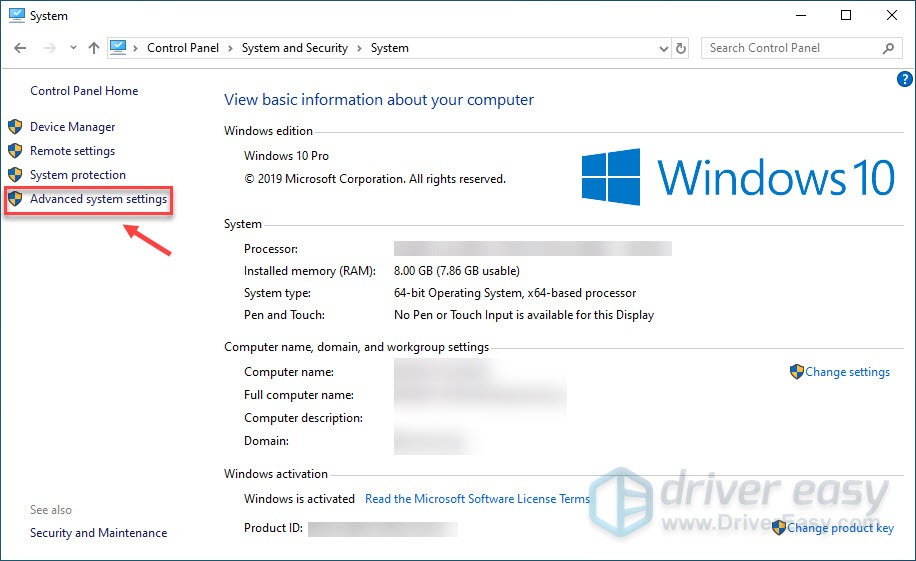
Task: Go forward with the forward arrow
Action: click(x=50, y=48)
